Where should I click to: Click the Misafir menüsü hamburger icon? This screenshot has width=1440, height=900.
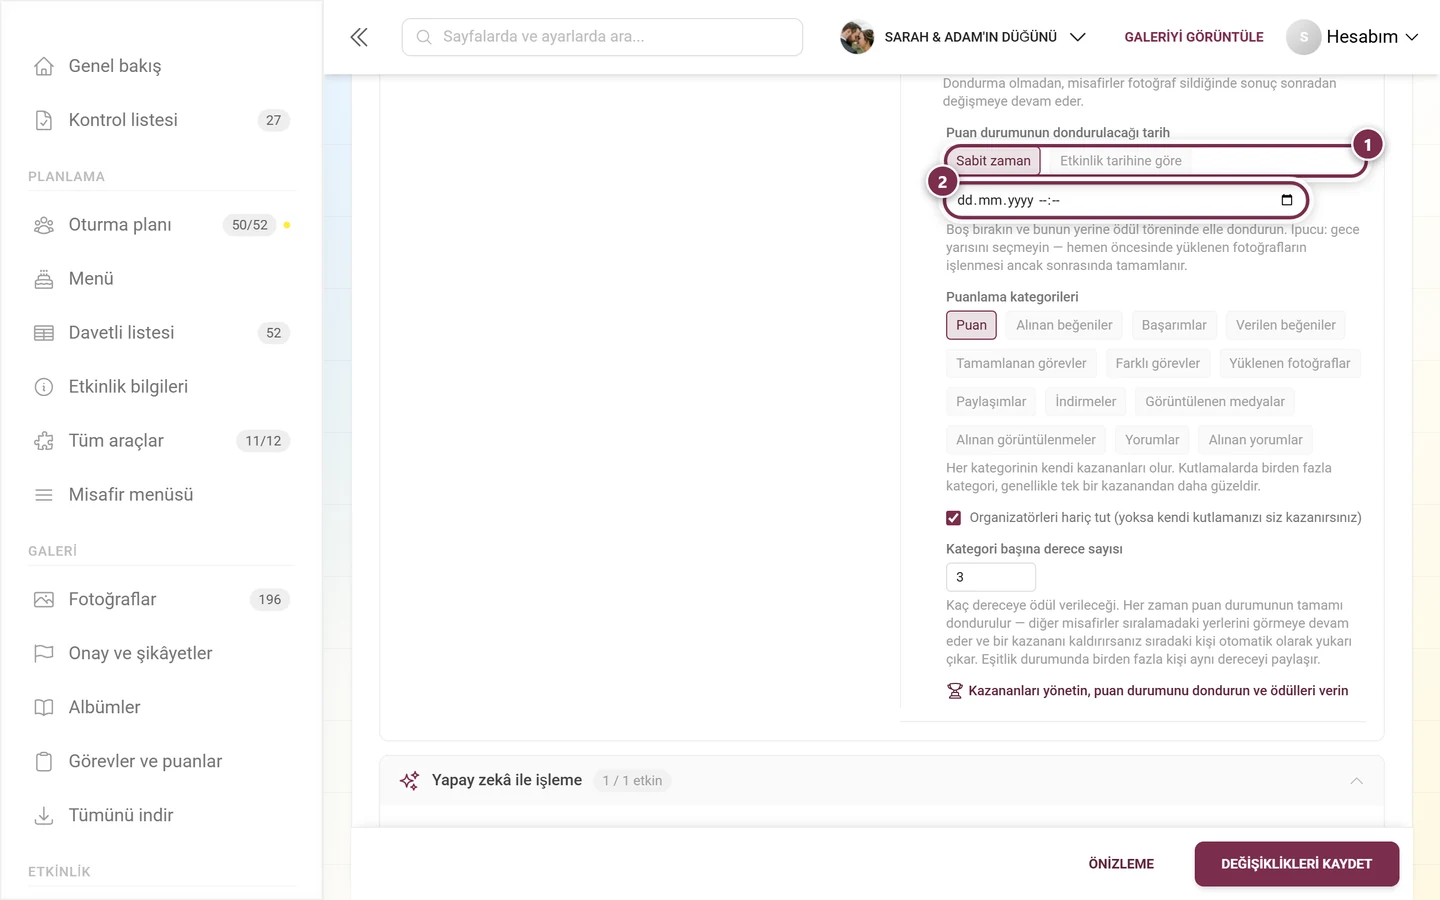44,495
